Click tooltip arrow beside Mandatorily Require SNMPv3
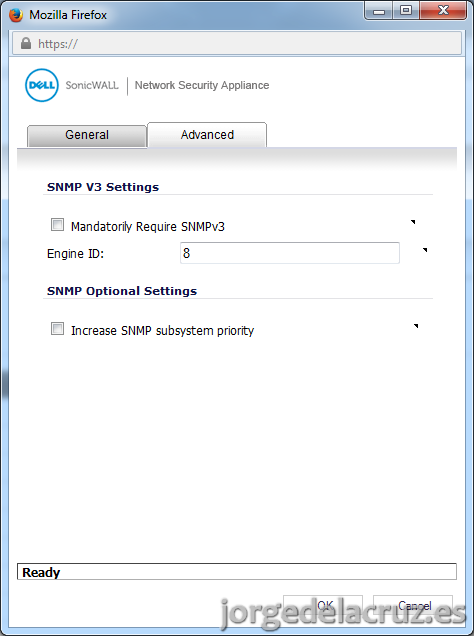Image resolution: width=474 pixels, height=636 pixels. (413, 222)
